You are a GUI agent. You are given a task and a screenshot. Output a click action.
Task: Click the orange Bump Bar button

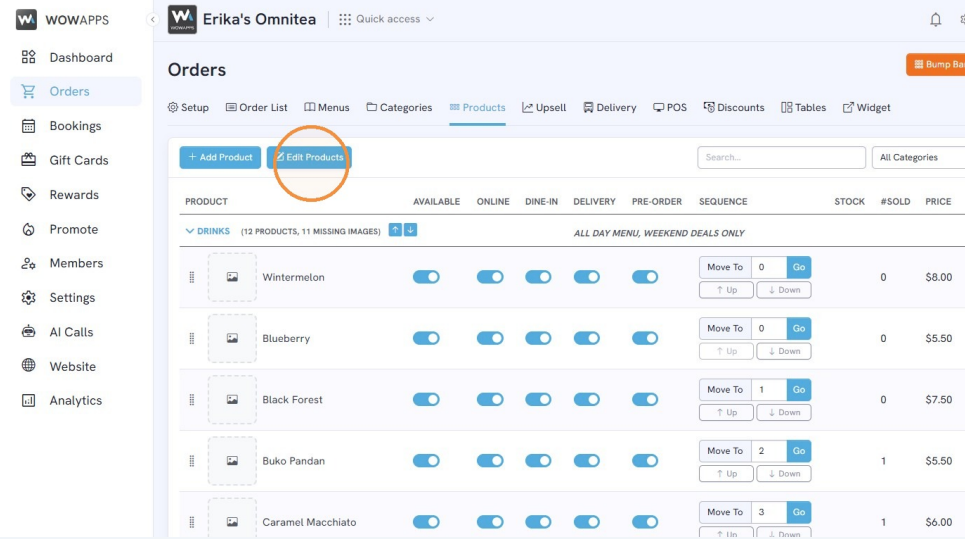936,64
